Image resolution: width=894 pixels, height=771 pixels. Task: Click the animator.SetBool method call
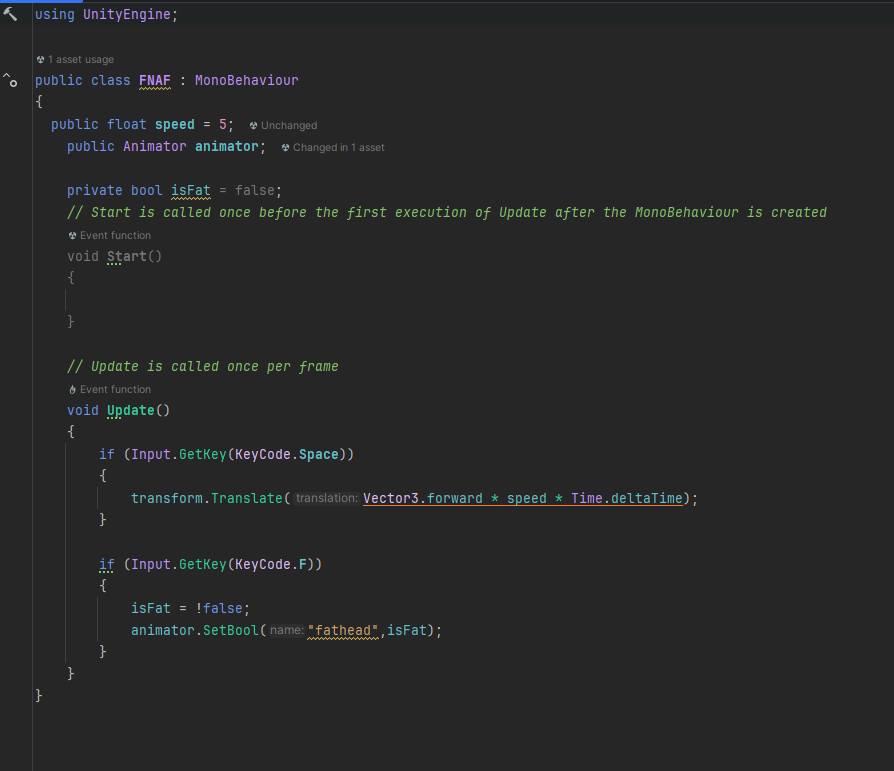coord(195,631)
